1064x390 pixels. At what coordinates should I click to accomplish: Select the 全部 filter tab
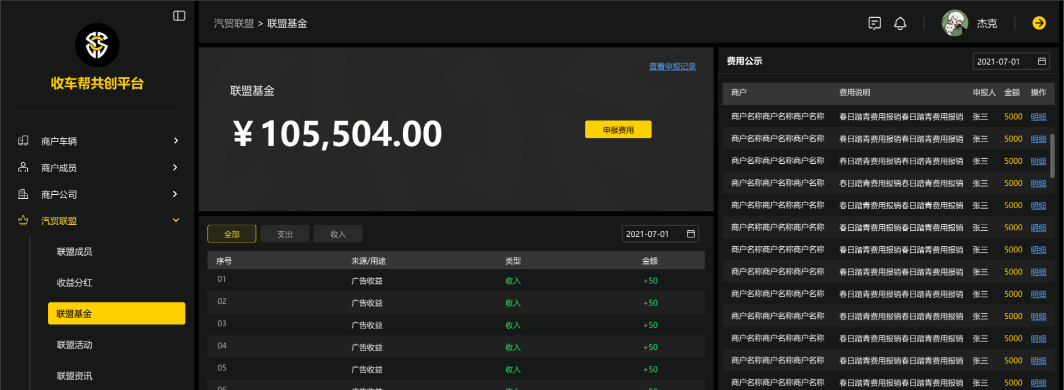[231, 234]
